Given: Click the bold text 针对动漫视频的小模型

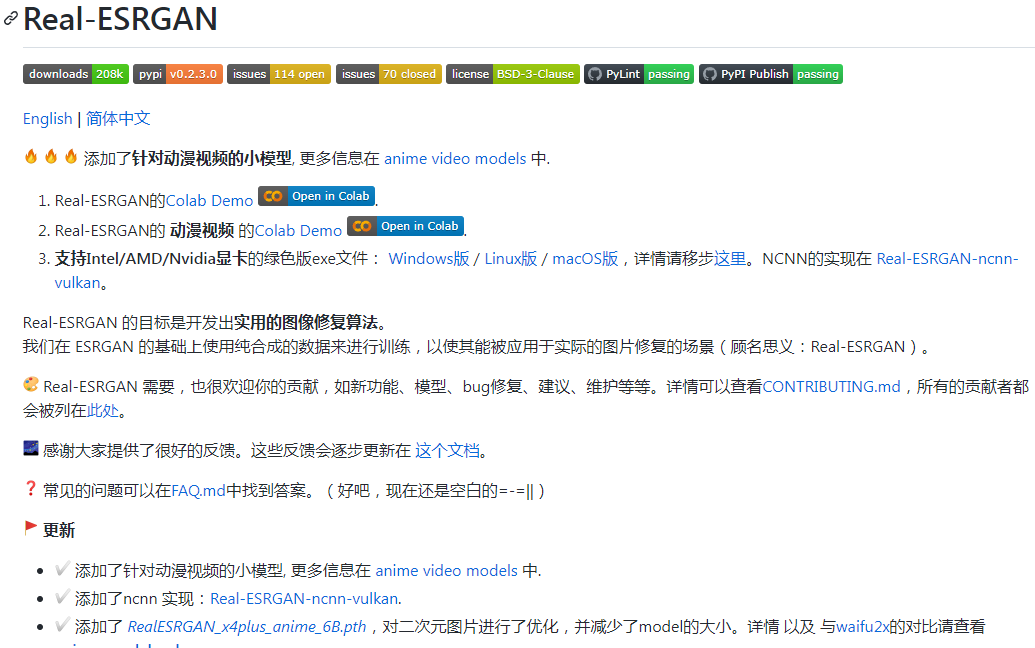Looking at the screenshot, I should 212,159.
